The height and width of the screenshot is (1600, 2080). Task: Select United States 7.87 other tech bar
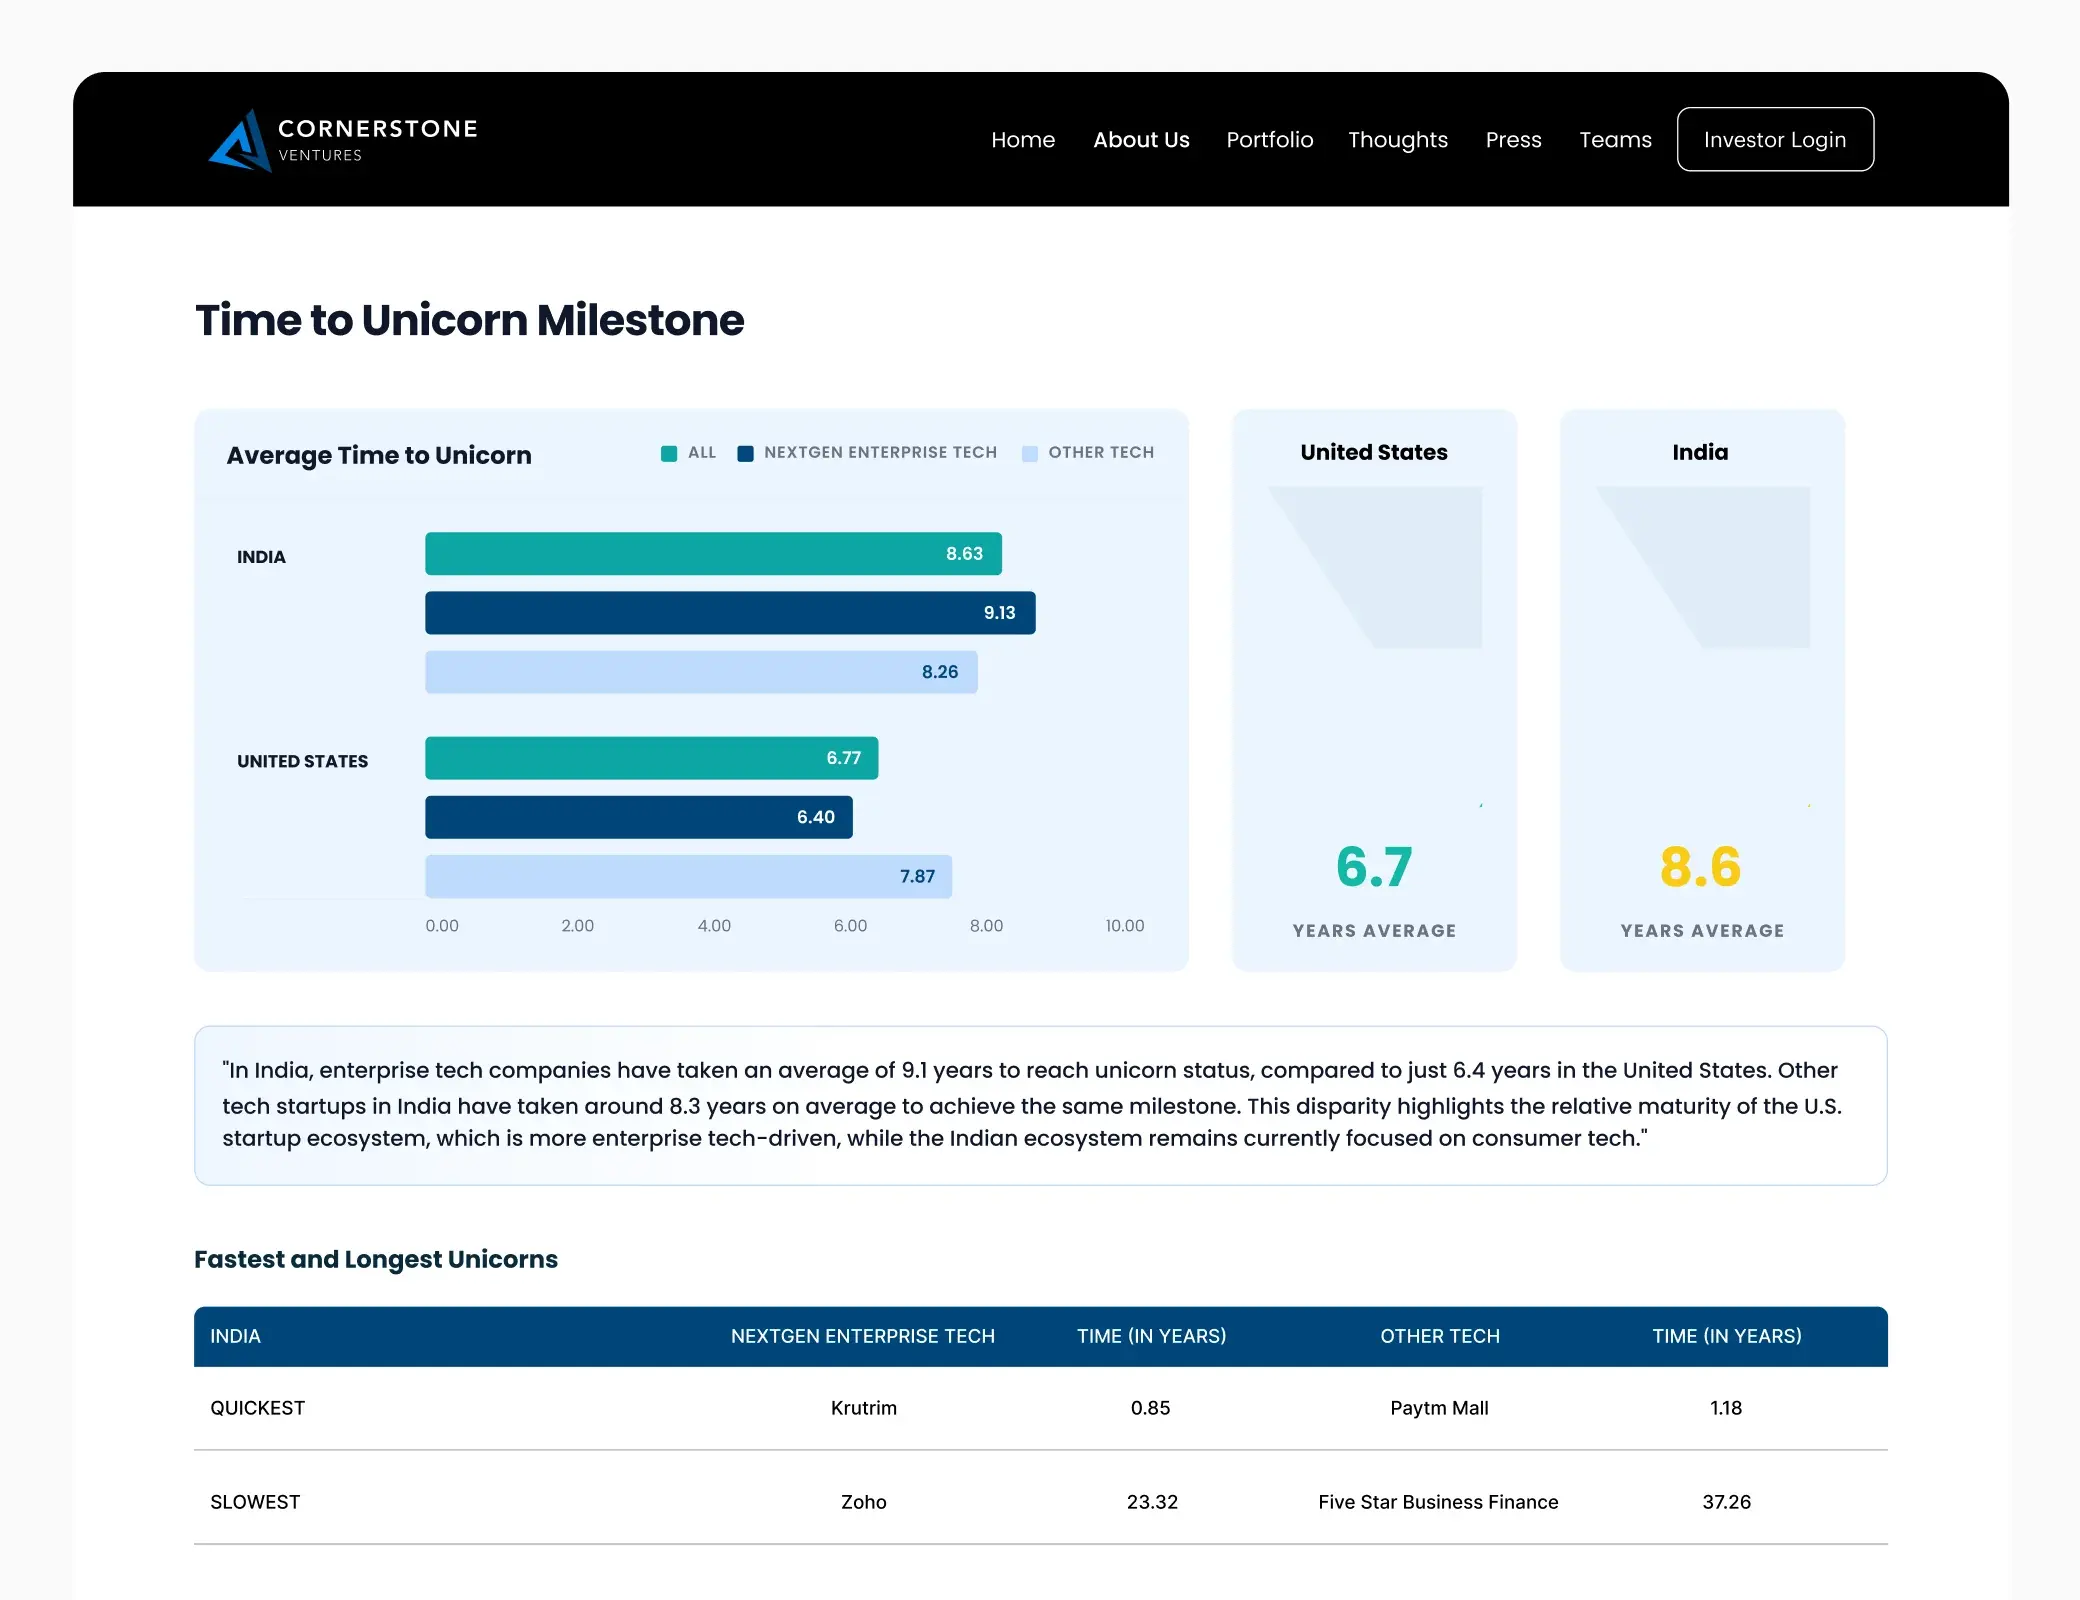coord(688,876)
